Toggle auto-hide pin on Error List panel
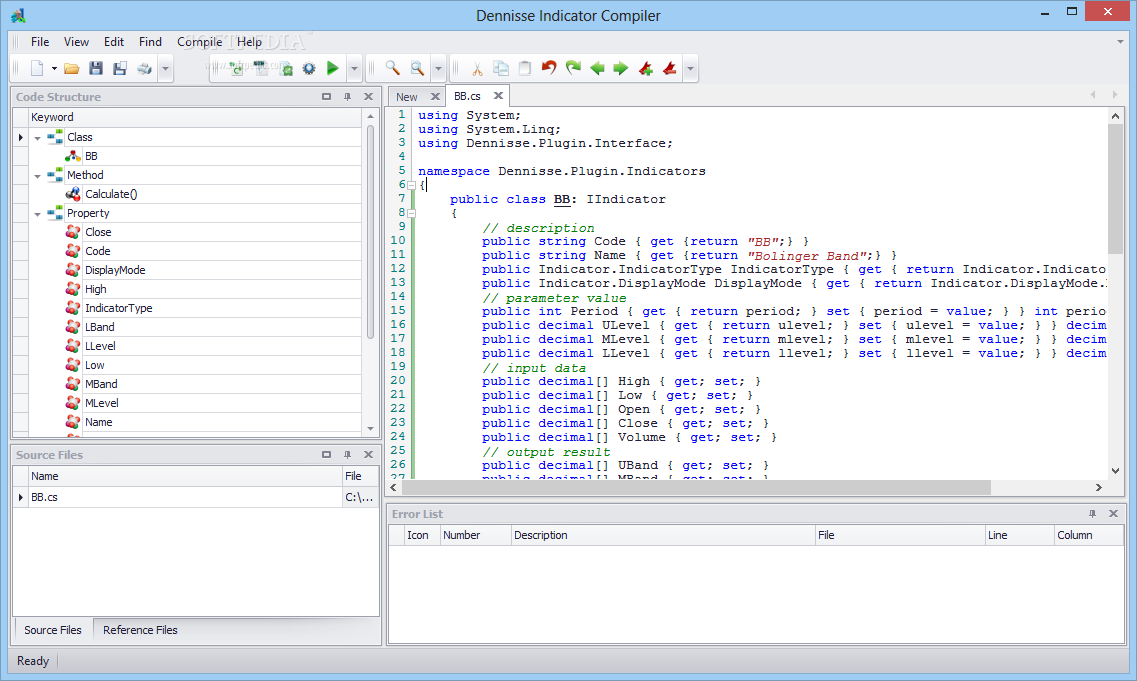This screenshot has width=1137, height=681. (x=1092, y=514)
